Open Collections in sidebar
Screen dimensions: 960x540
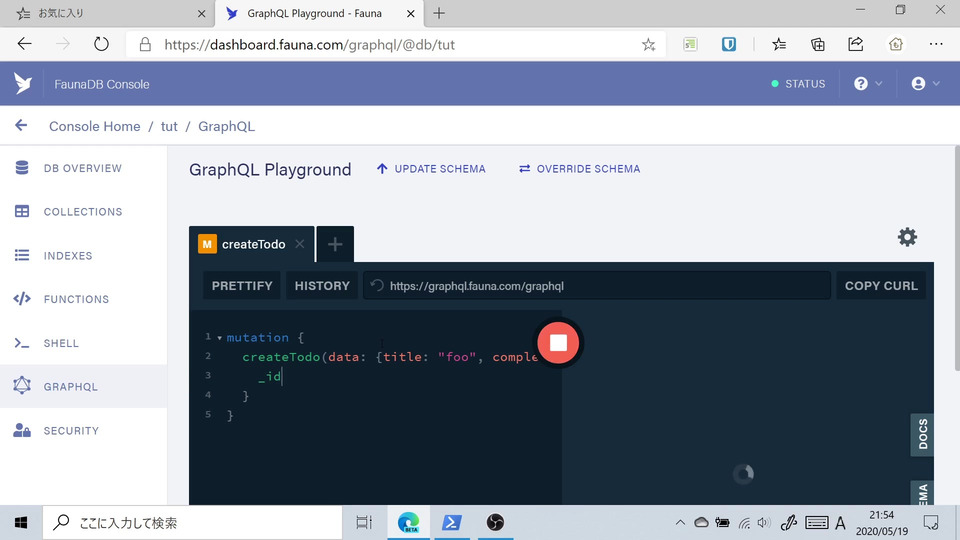83,212
